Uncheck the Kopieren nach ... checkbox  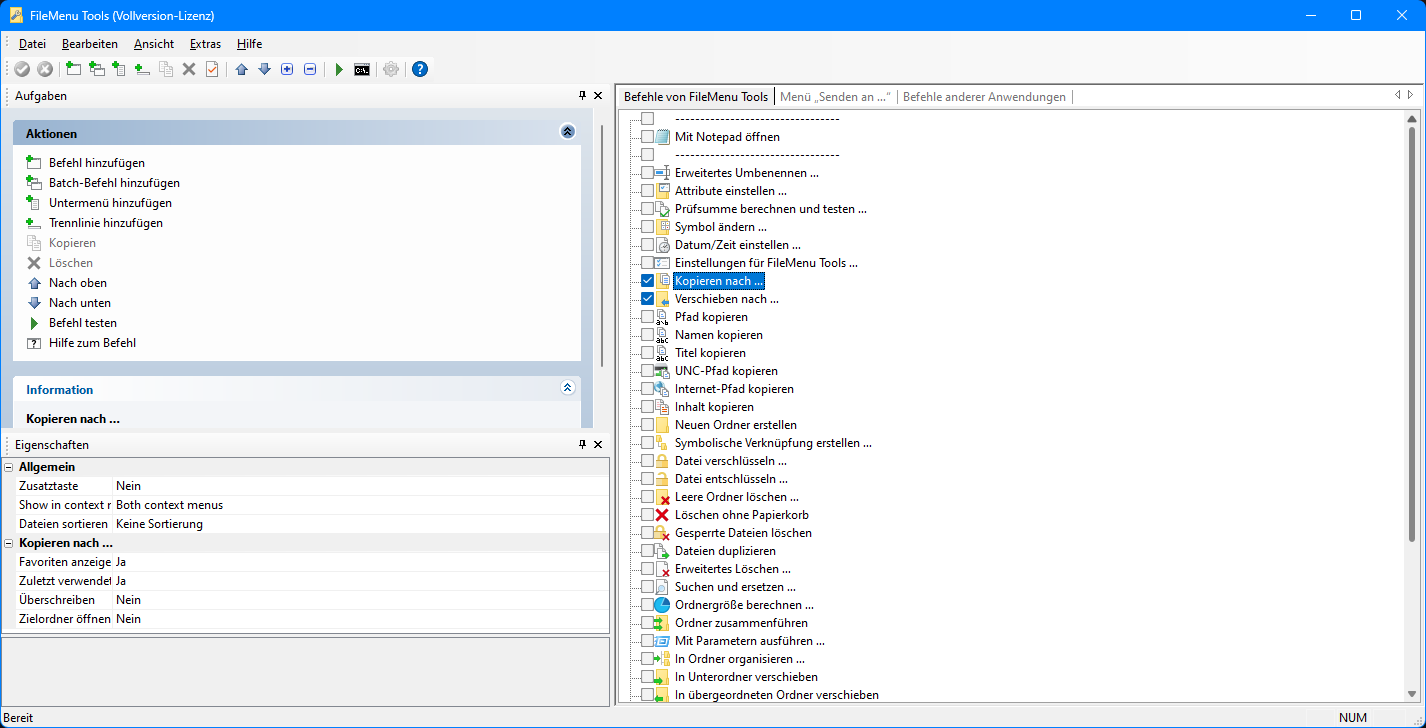(x=647, y=281)
